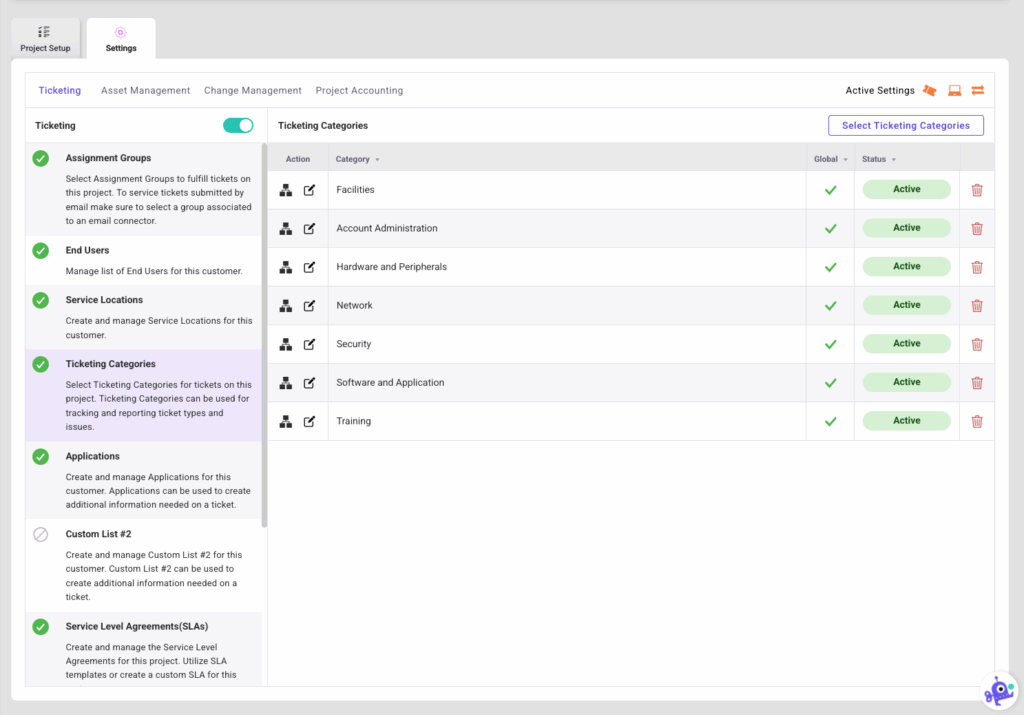This screenshot has height=715, width=1024.
Task: Click the transfer arrows icon in Active Settings
Action: (x=977, y=90)
